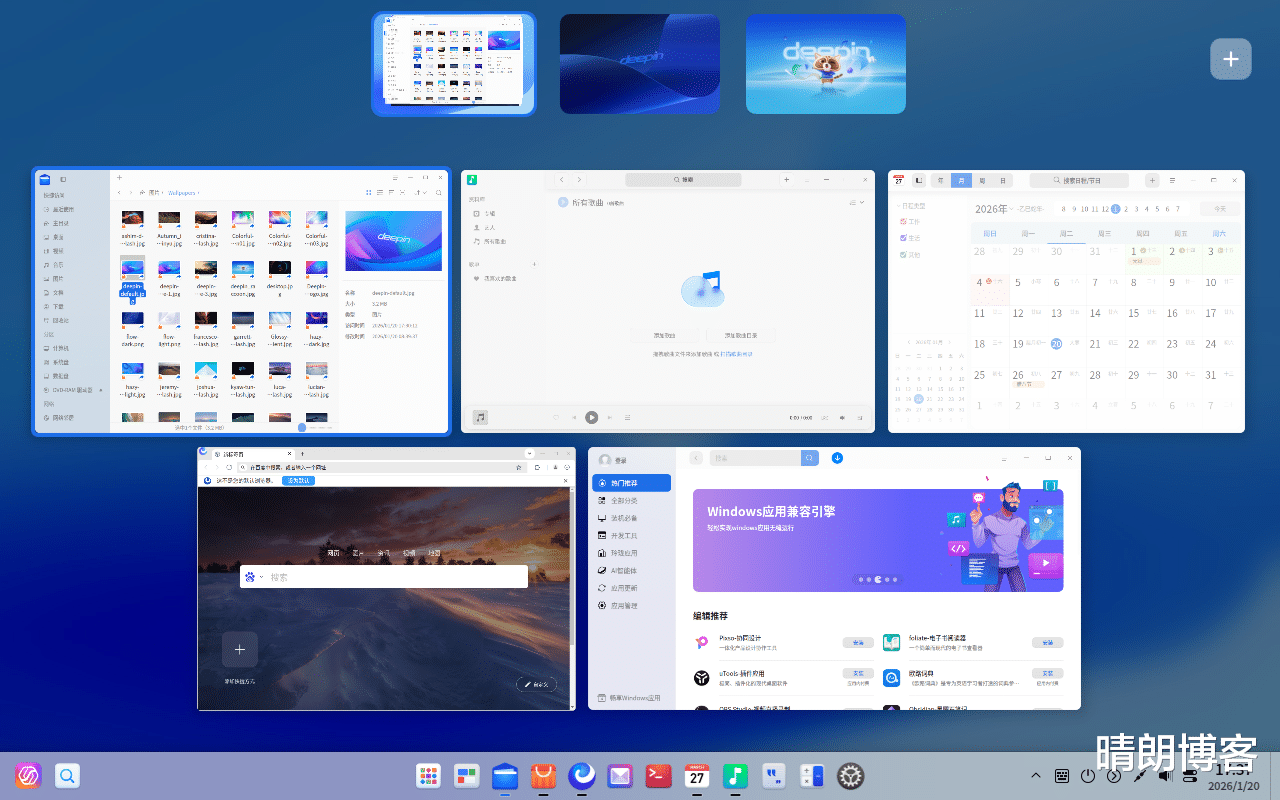The image size is (1280, 800).
Task: Expand the system tray hidden icons chevron
Action: (x=1036, y=776)
